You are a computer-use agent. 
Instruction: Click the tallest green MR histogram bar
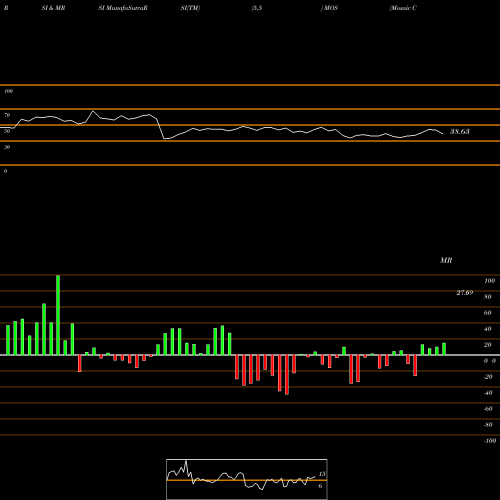(x=58, y=315)
